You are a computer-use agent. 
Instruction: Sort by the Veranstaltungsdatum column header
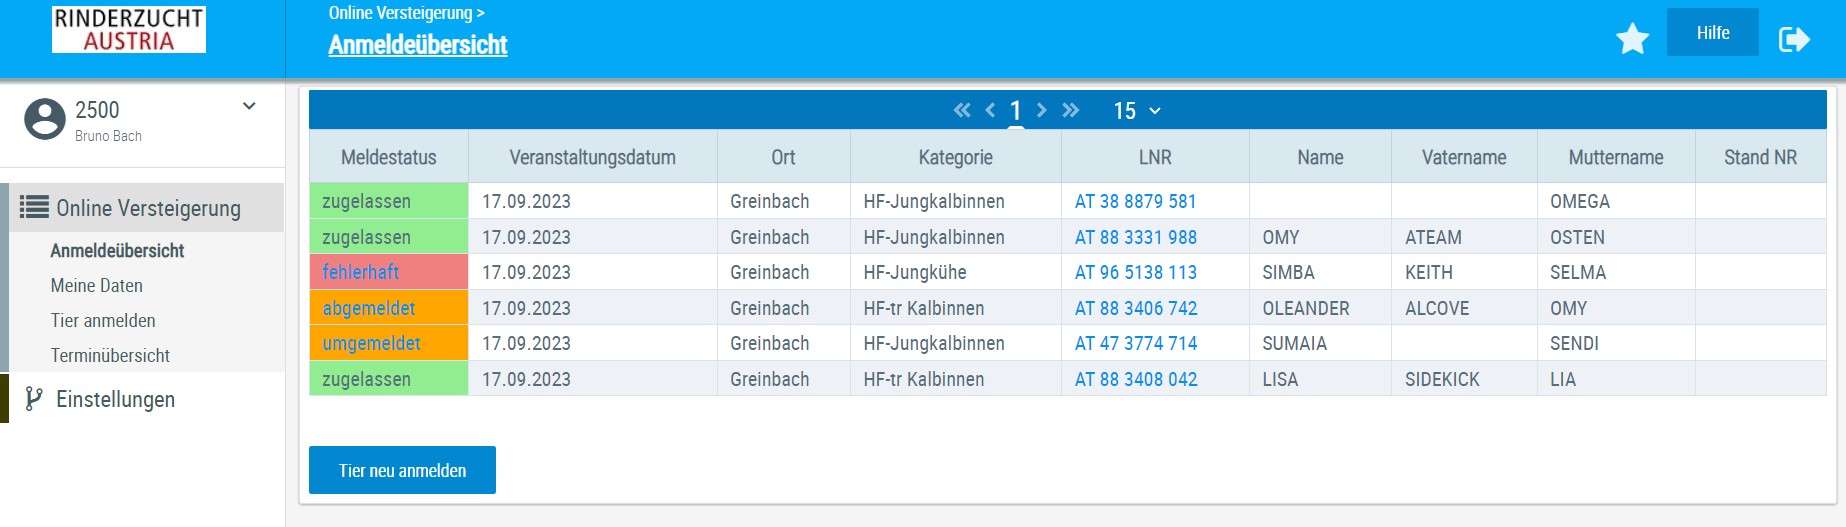pos(592,158)
